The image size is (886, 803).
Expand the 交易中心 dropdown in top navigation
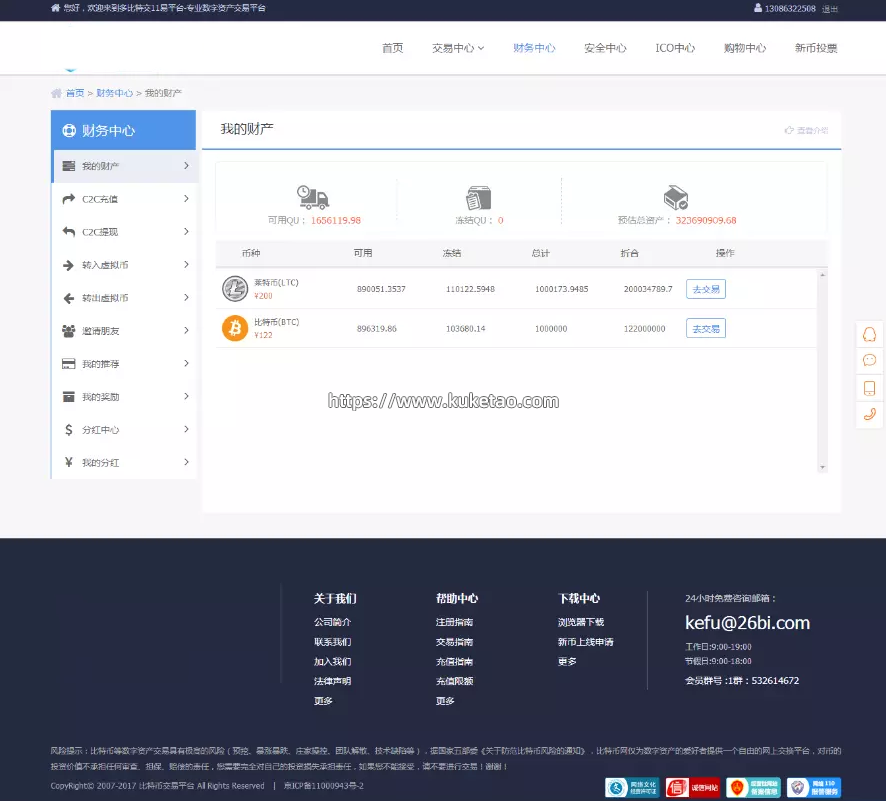click(458, 48)
